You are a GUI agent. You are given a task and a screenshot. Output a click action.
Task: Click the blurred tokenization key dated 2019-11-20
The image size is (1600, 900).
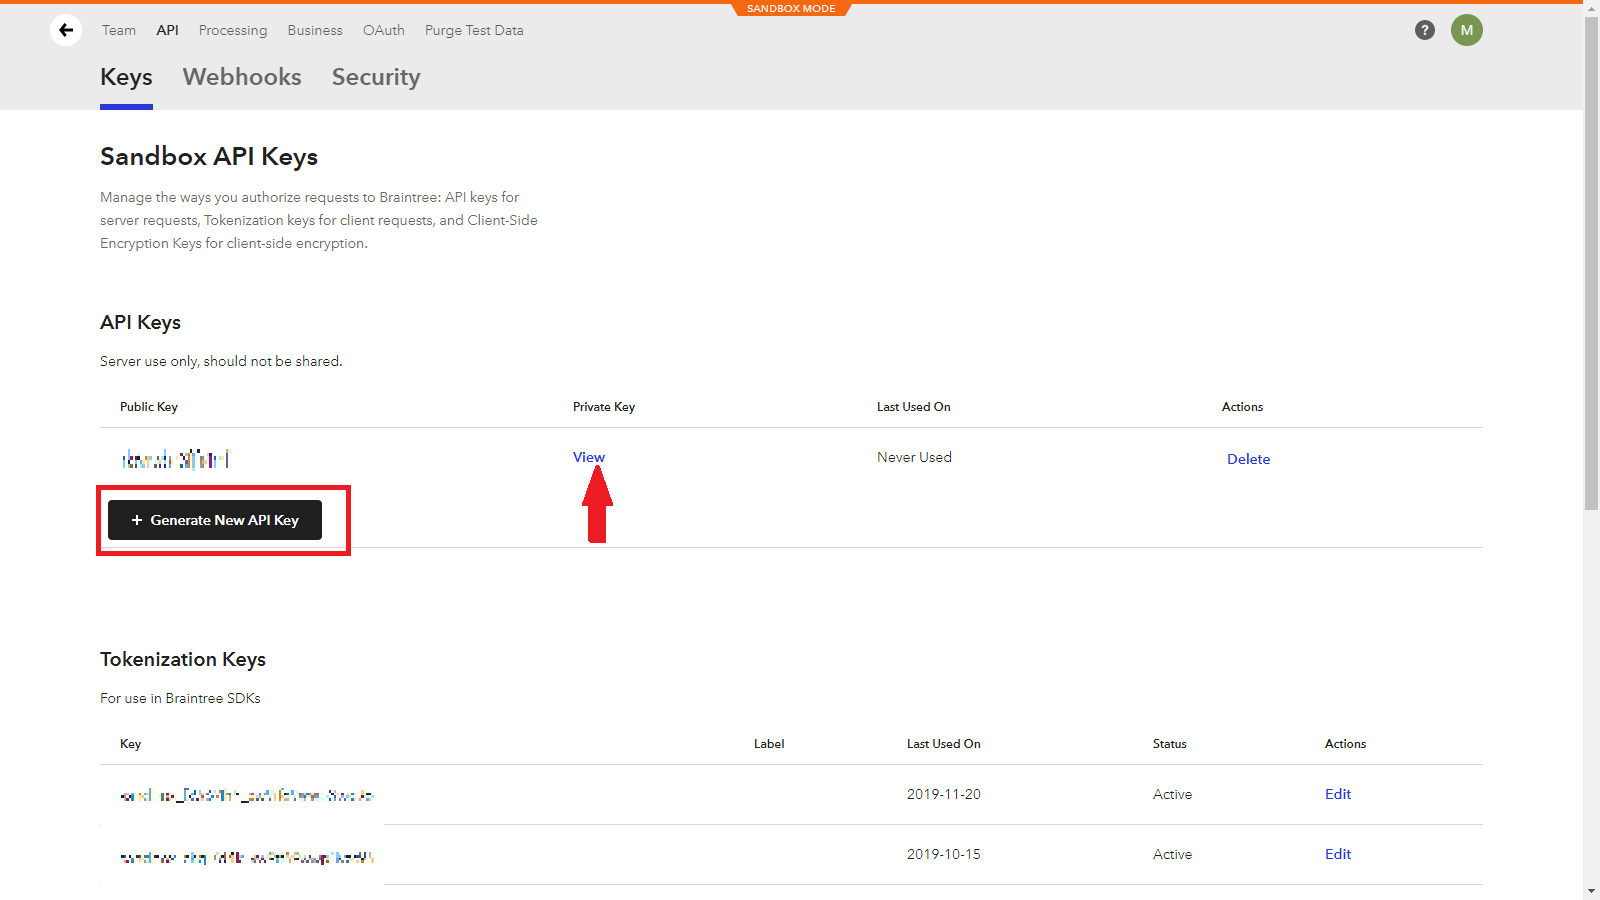click(246, 796)
